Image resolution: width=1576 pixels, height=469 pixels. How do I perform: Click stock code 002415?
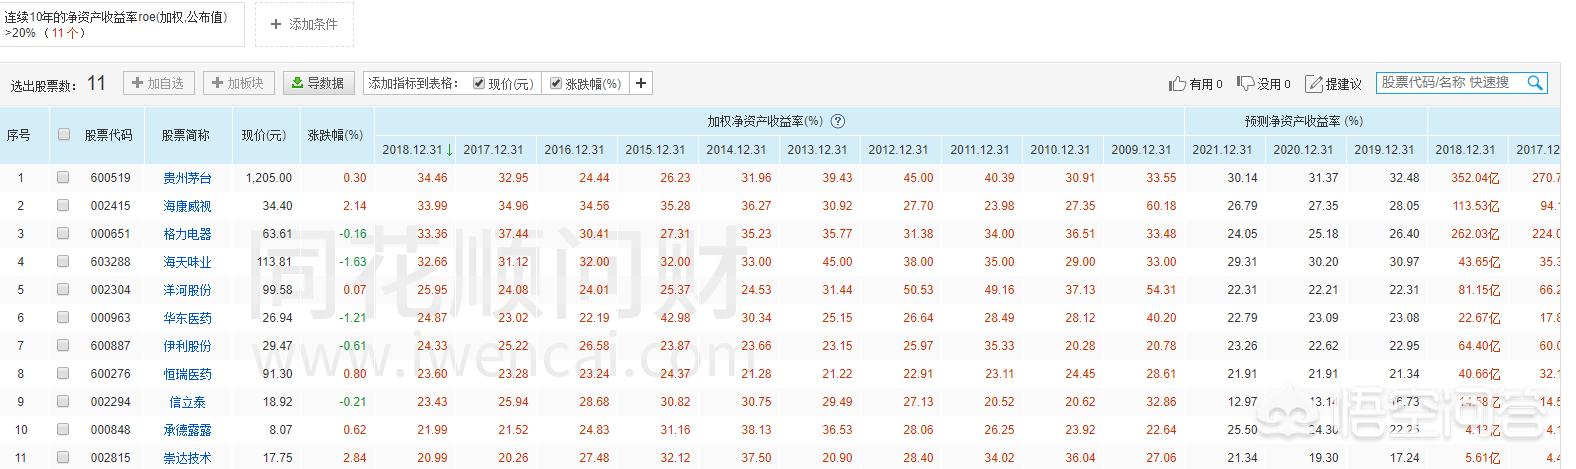110,206
